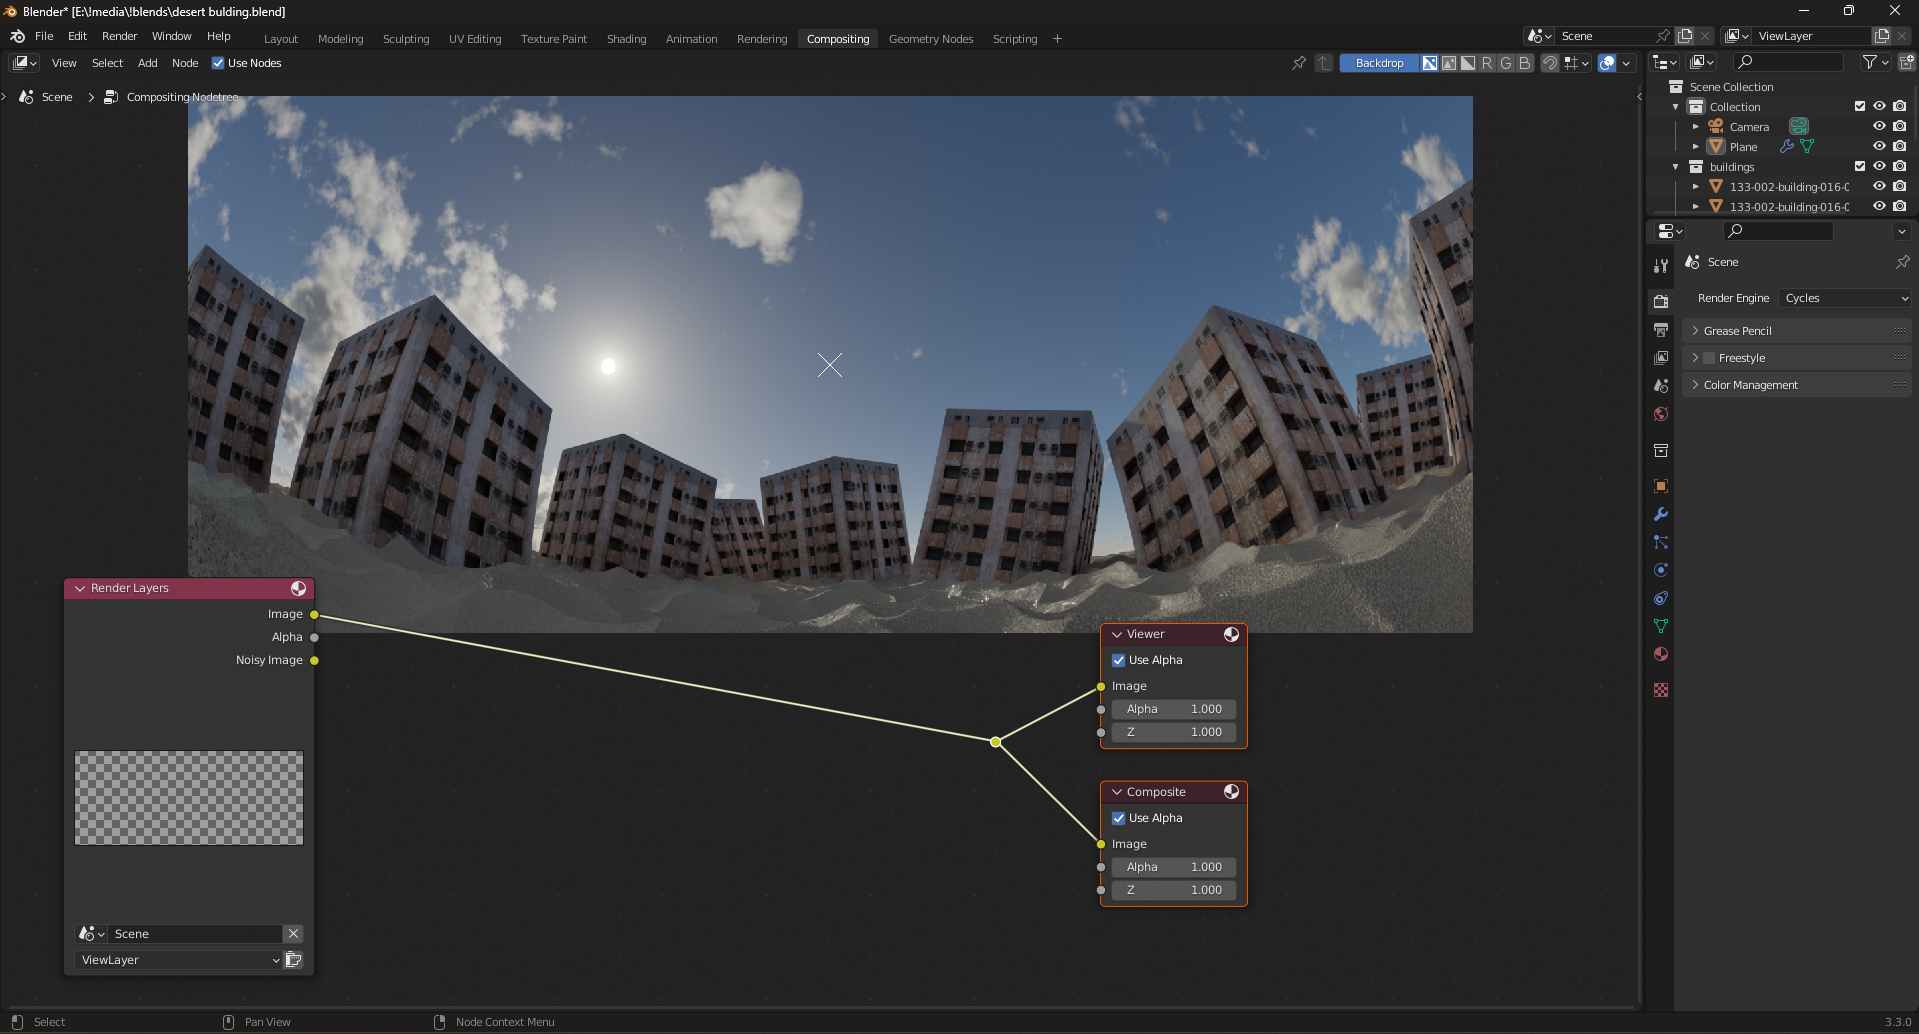The image size is (1919, 1034).
Task: Open the Node menu in the header
Action: point(185,62)
